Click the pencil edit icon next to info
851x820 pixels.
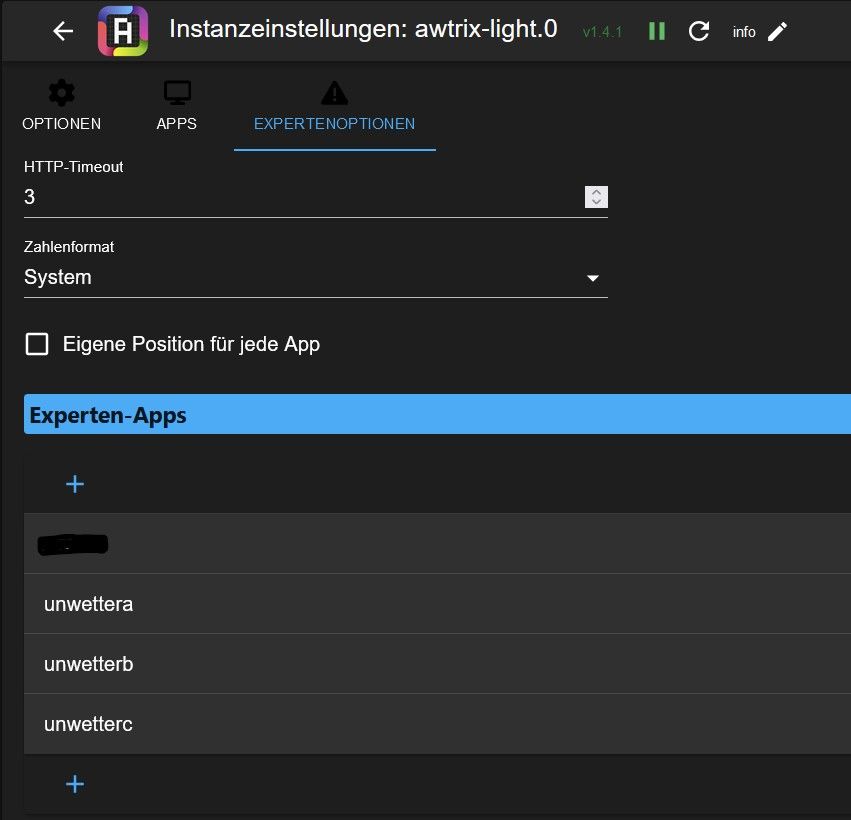coord(777,31)
